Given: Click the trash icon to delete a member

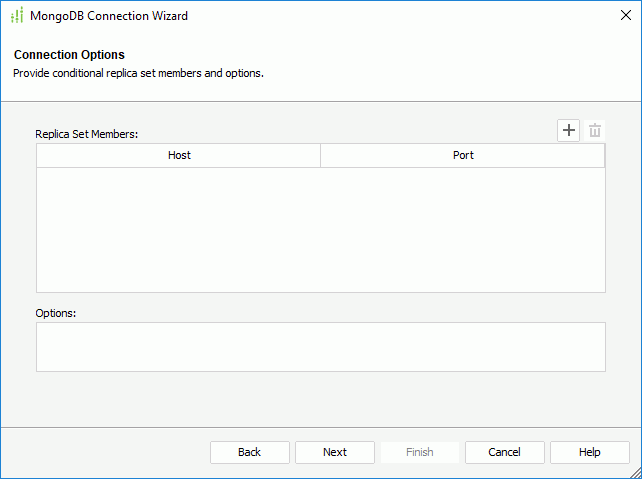Looking at the screenshot, I should click(595, 131).
